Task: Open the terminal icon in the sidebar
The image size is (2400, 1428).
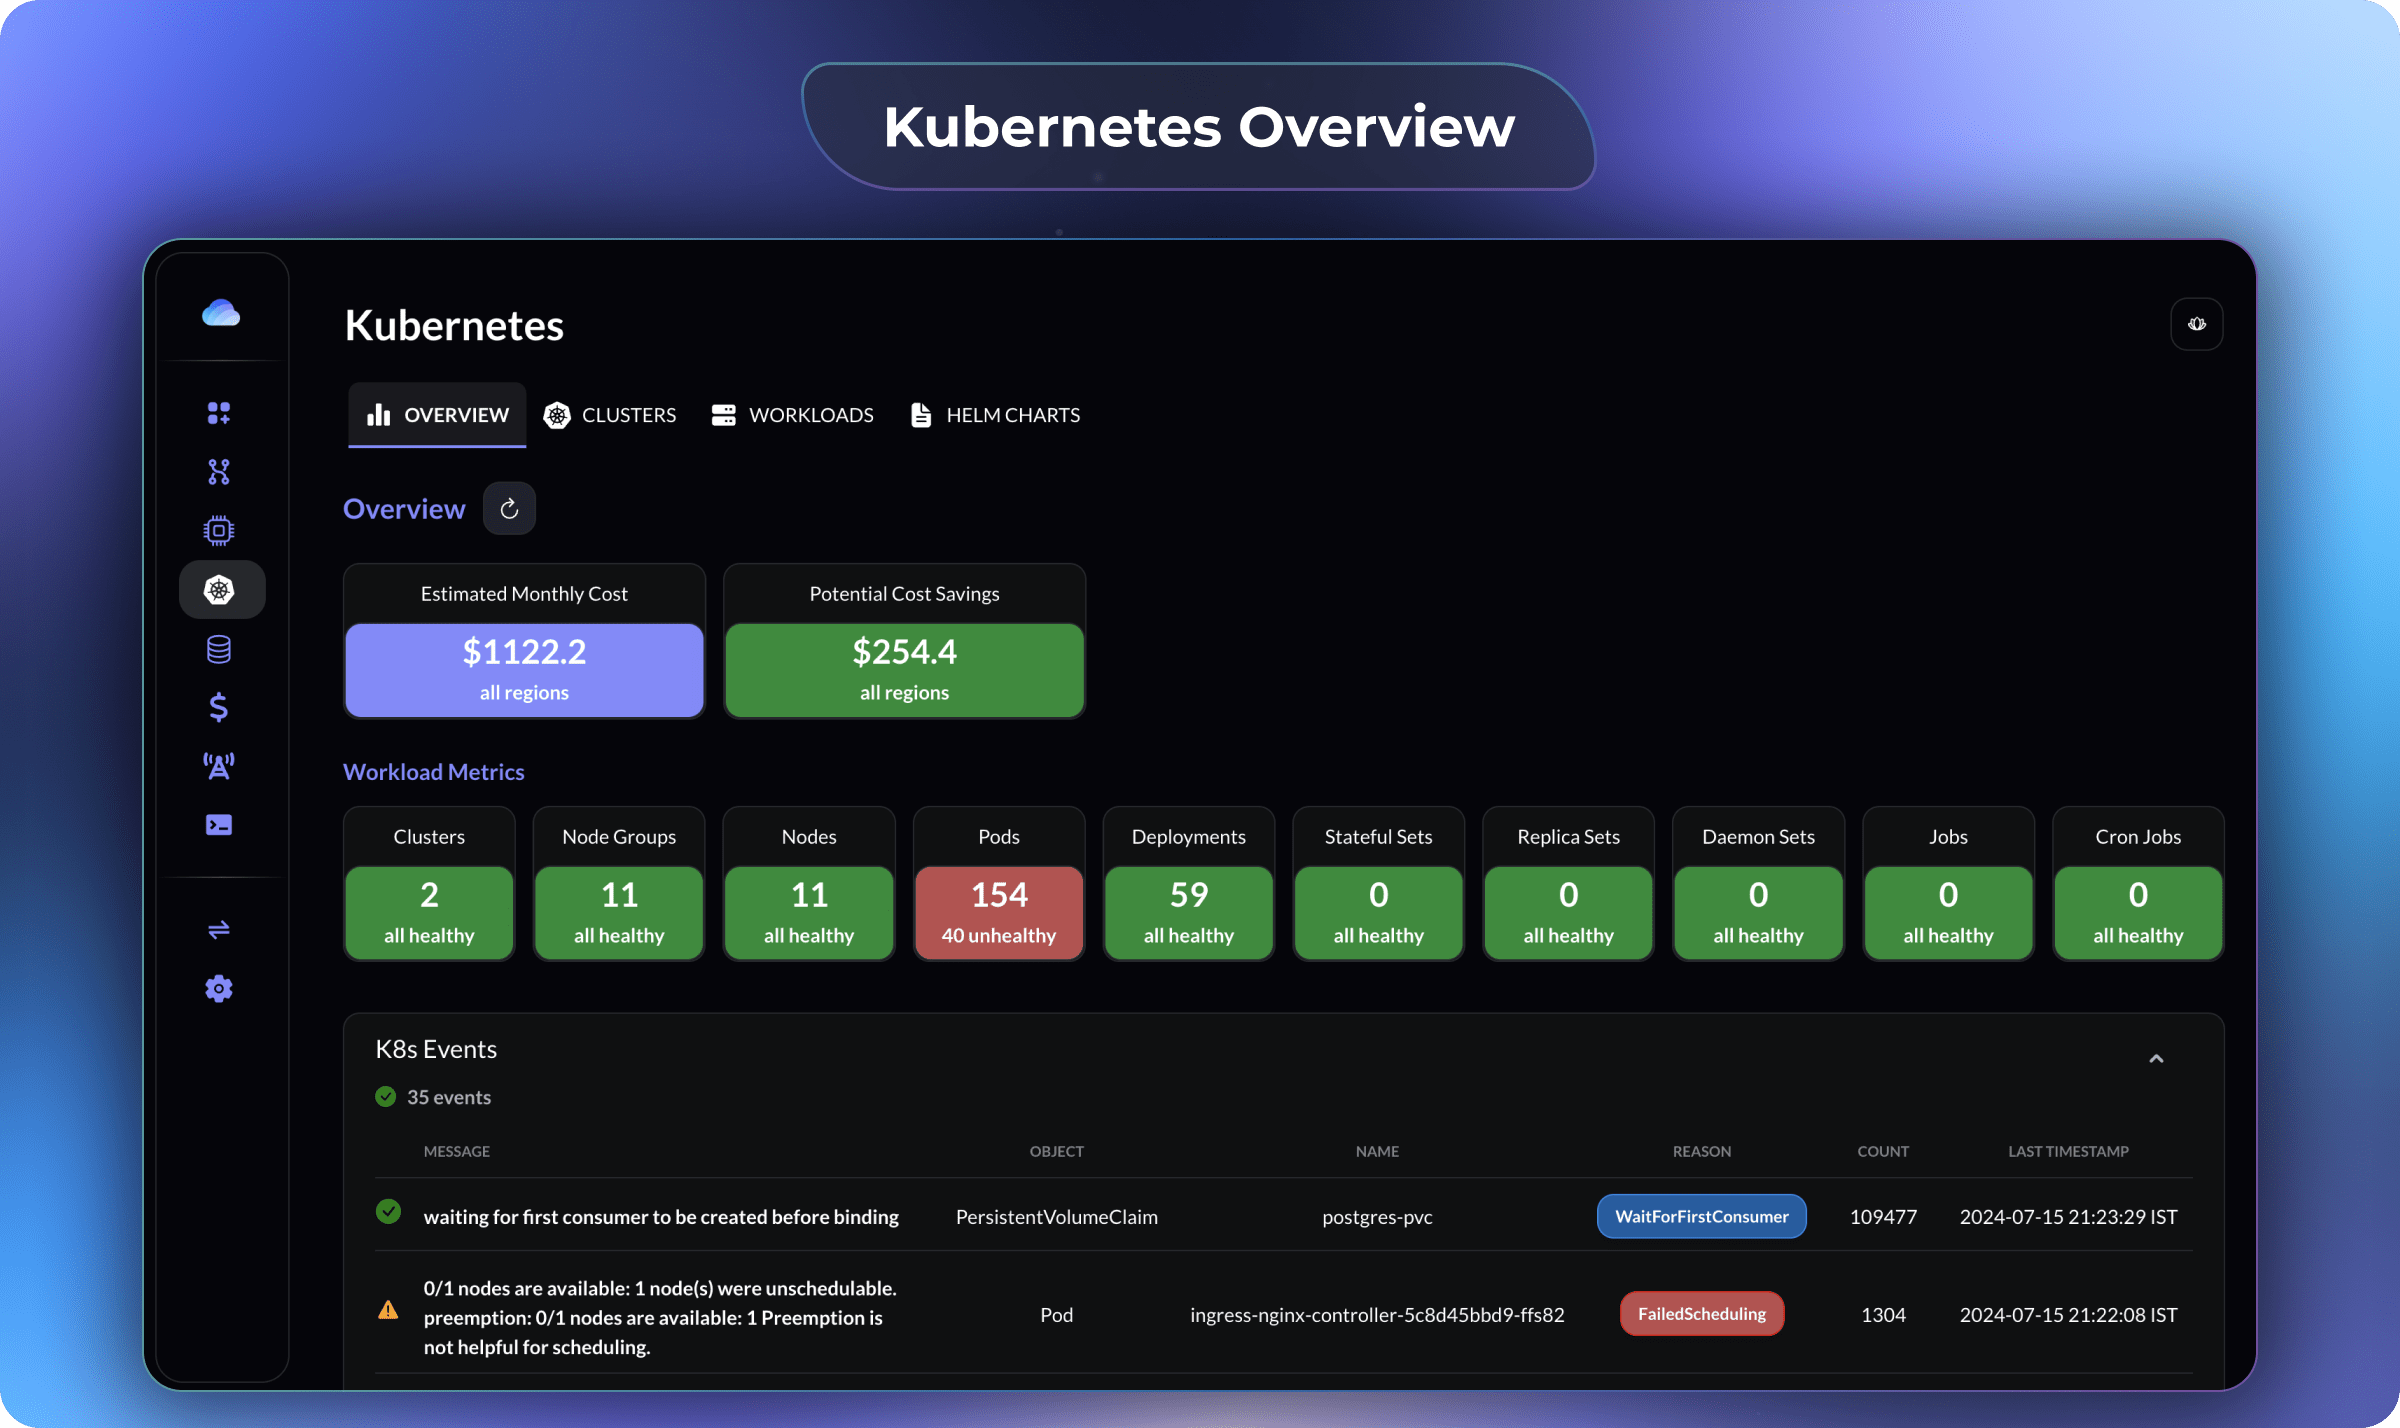Action: coord(219,824)
